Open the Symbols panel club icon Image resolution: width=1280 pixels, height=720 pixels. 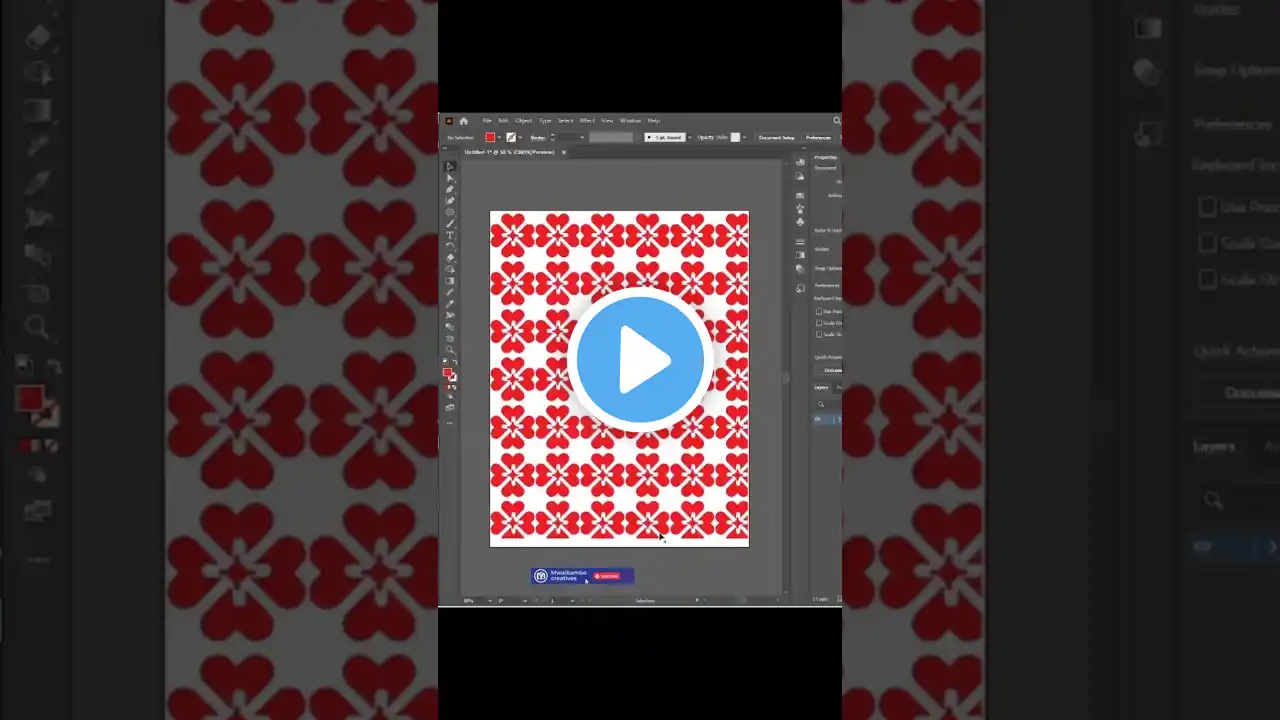800,222
